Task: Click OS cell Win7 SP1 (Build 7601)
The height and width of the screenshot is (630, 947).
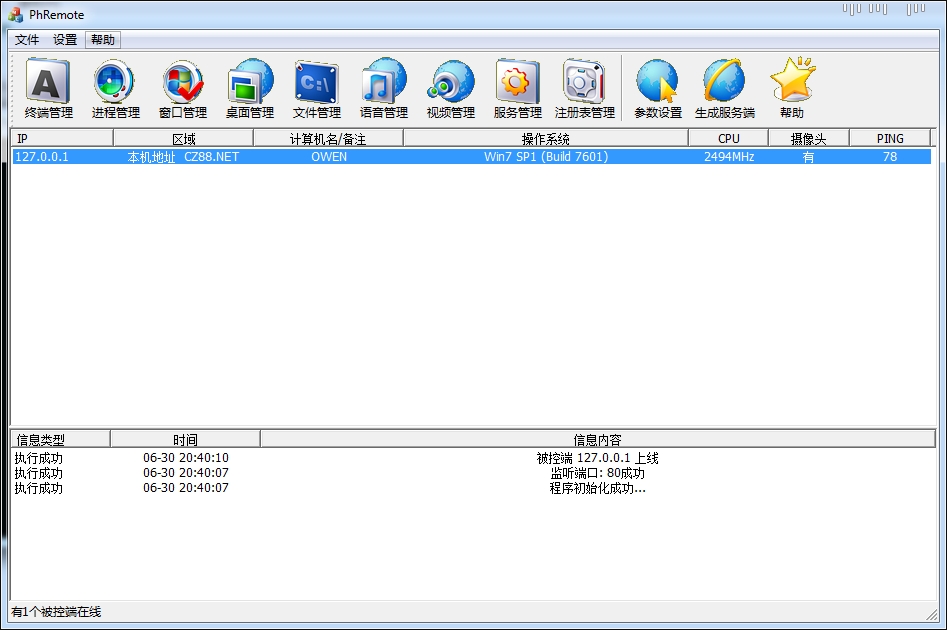Action: 546,156
